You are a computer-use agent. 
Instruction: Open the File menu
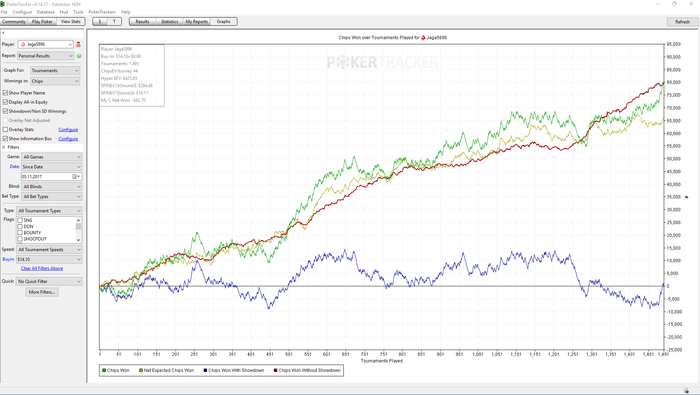tap(4, 12)
